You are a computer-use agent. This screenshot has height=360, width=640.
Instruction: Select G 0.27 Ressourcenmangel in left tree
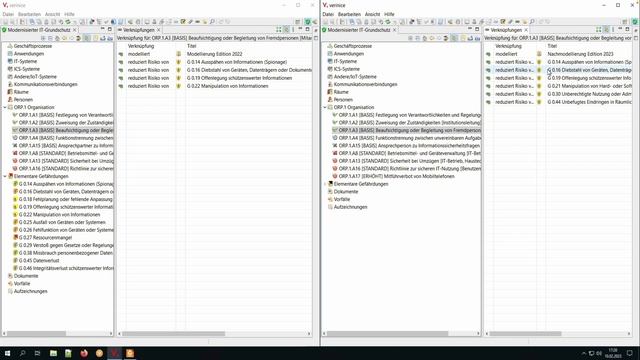[45, 238]
